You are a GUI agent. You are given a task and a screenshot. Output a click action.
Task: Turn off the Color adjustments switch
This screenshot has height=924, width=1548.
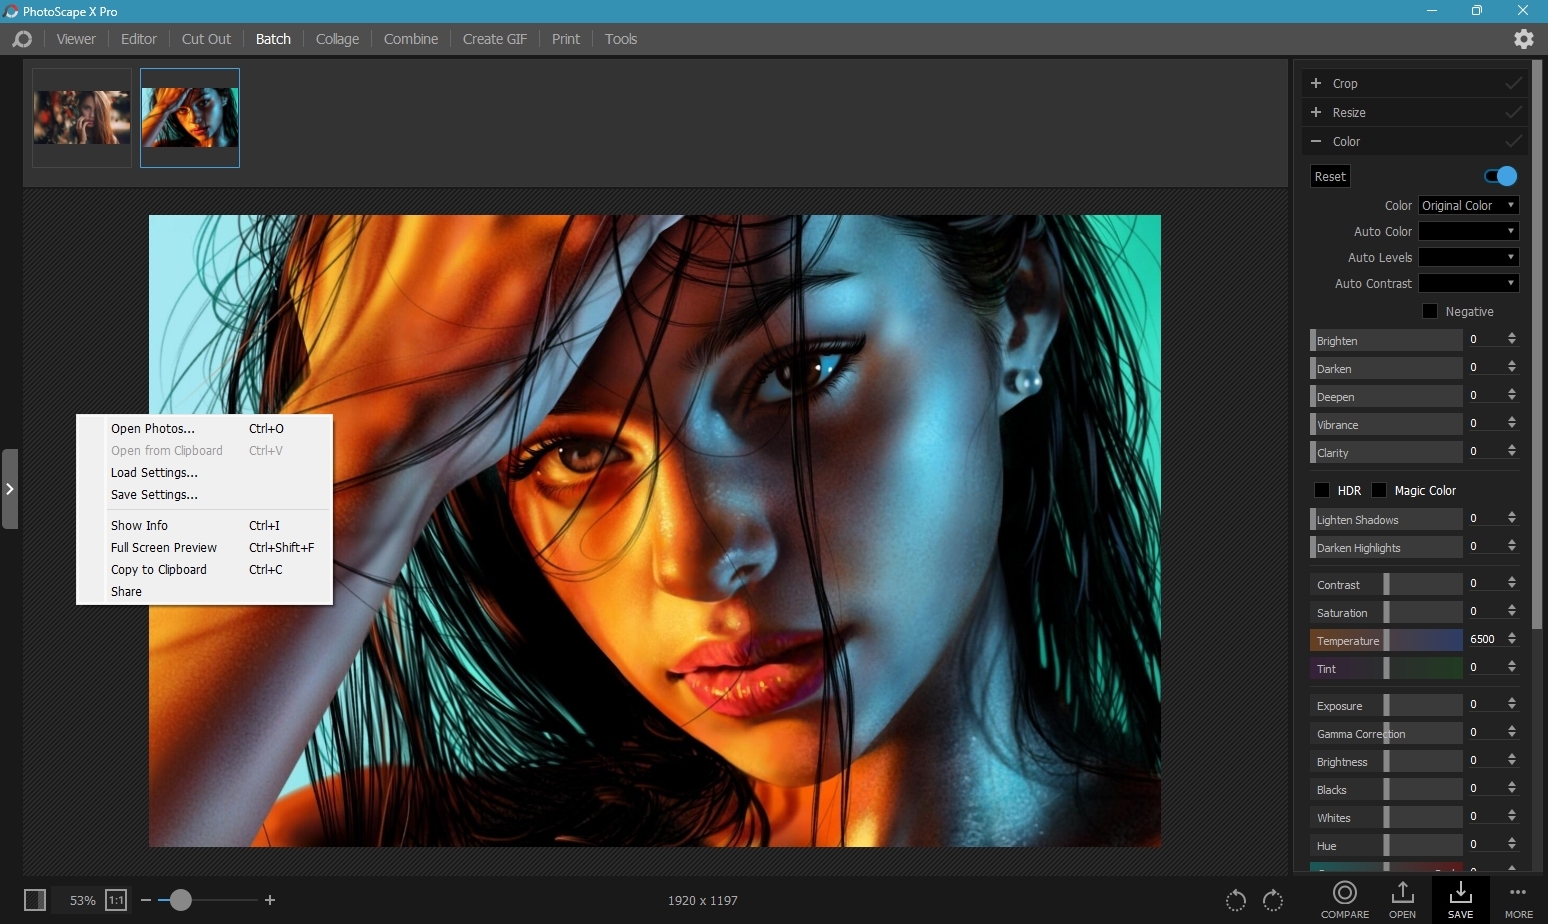pos(1500,176)
